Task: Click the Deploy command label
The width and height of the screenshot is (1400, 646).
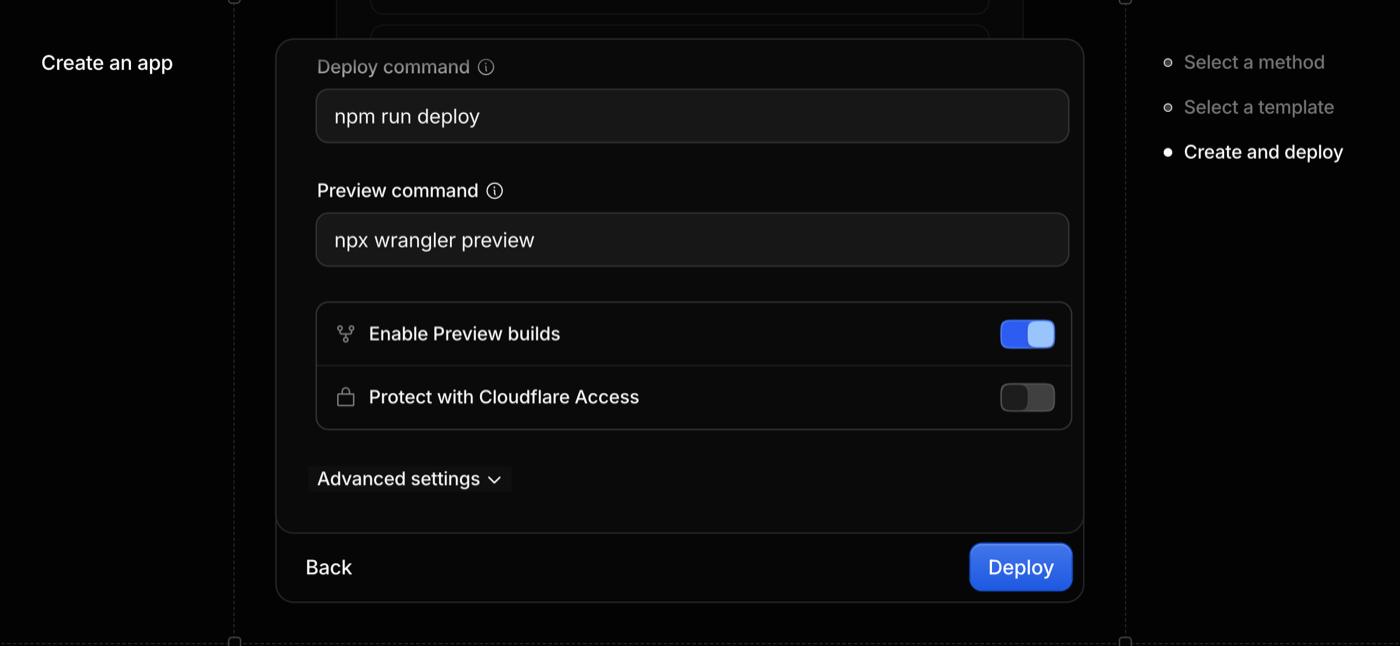Action: (x=393, y=67)
